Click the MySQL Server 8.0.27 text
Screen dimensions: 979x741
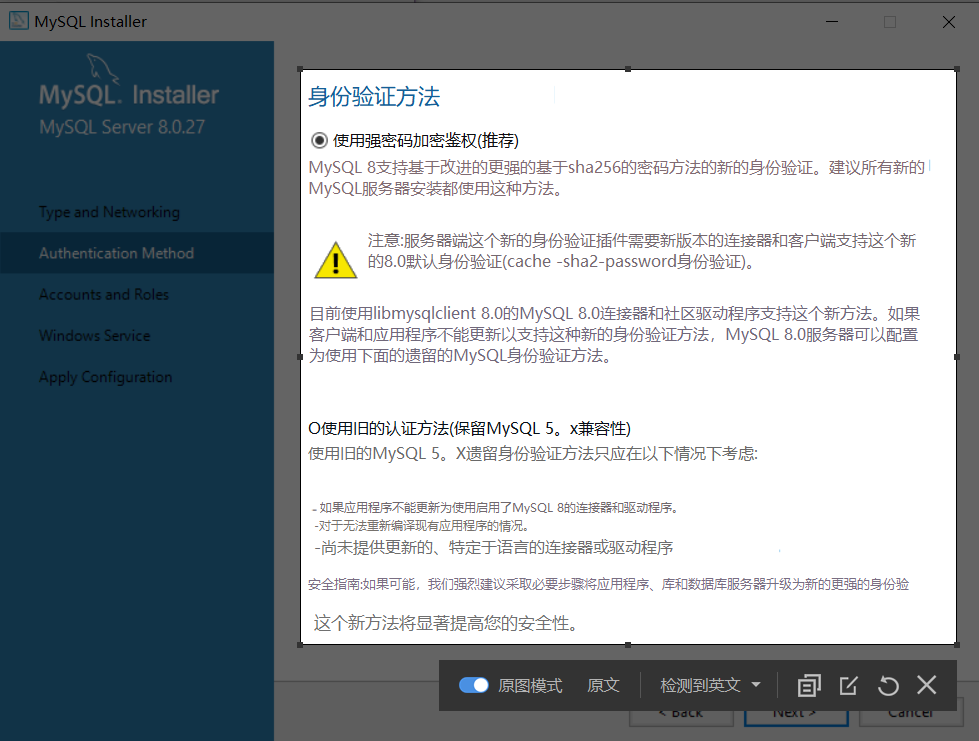click(122, 127)
